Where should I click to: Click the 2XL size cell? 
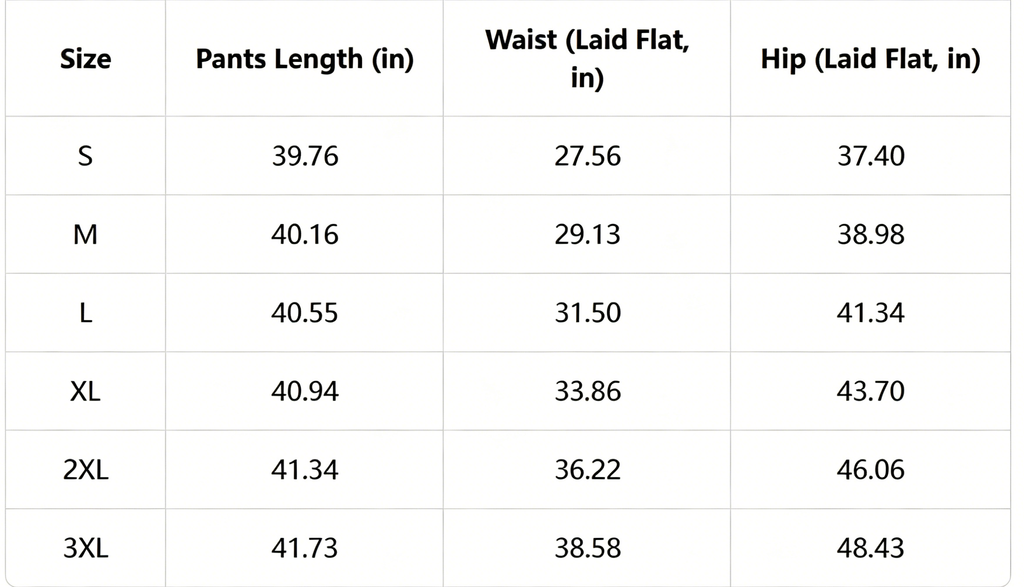point(86,469)
